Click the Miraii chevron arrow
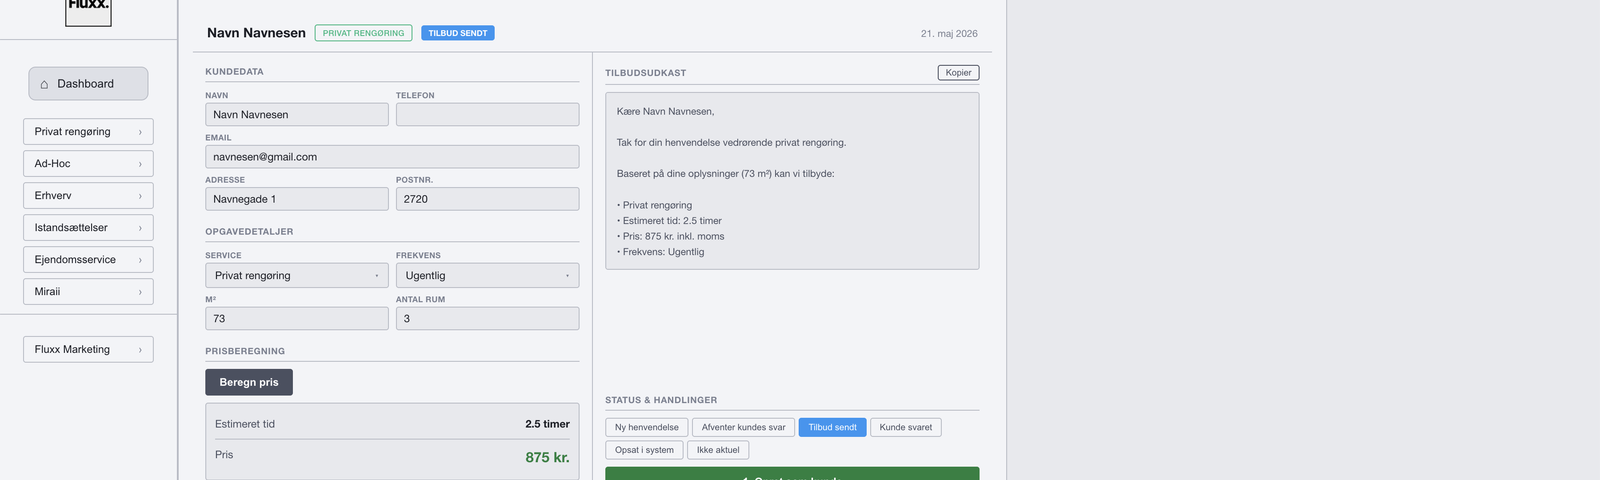 coord(140,292)
